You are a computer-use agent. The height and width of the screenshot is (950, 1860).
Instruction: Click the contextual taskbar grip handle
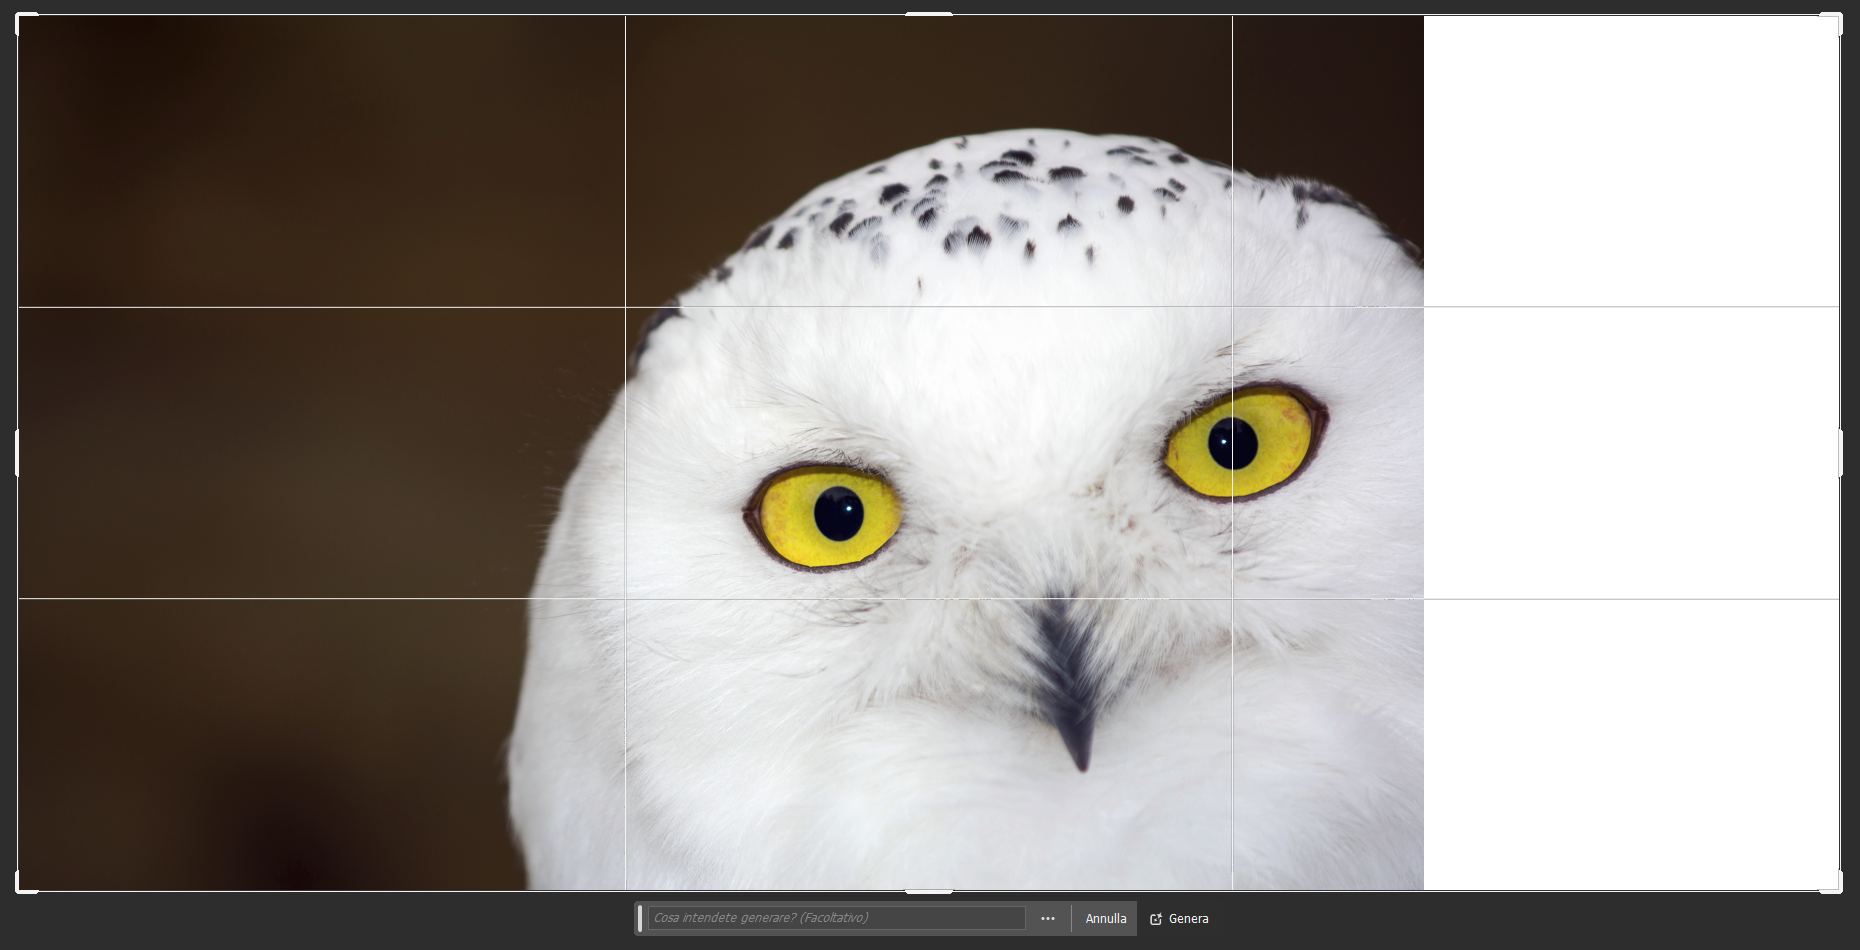pyautogui.click(x=640, y=918)
